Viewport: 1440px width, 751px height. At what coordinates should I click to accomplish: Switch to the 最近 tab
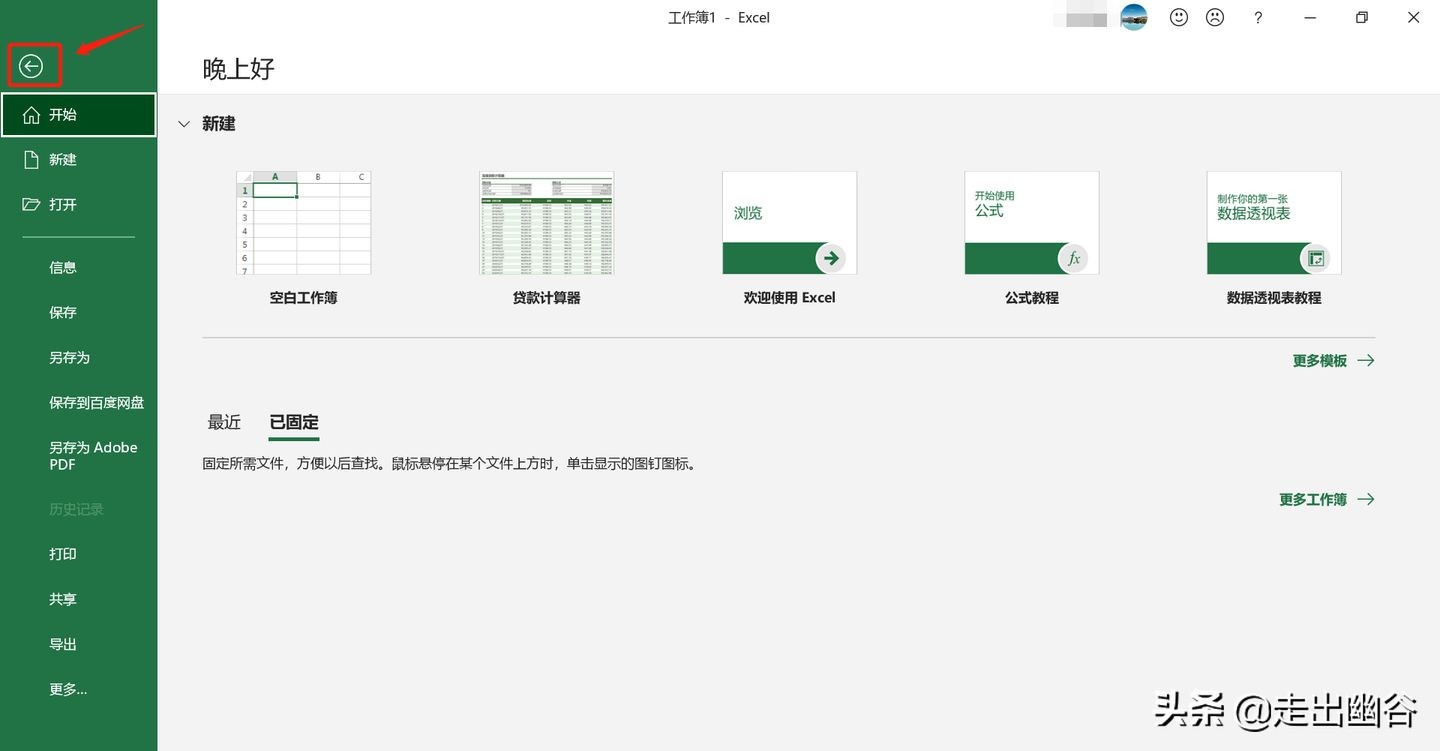pos(224,422)
